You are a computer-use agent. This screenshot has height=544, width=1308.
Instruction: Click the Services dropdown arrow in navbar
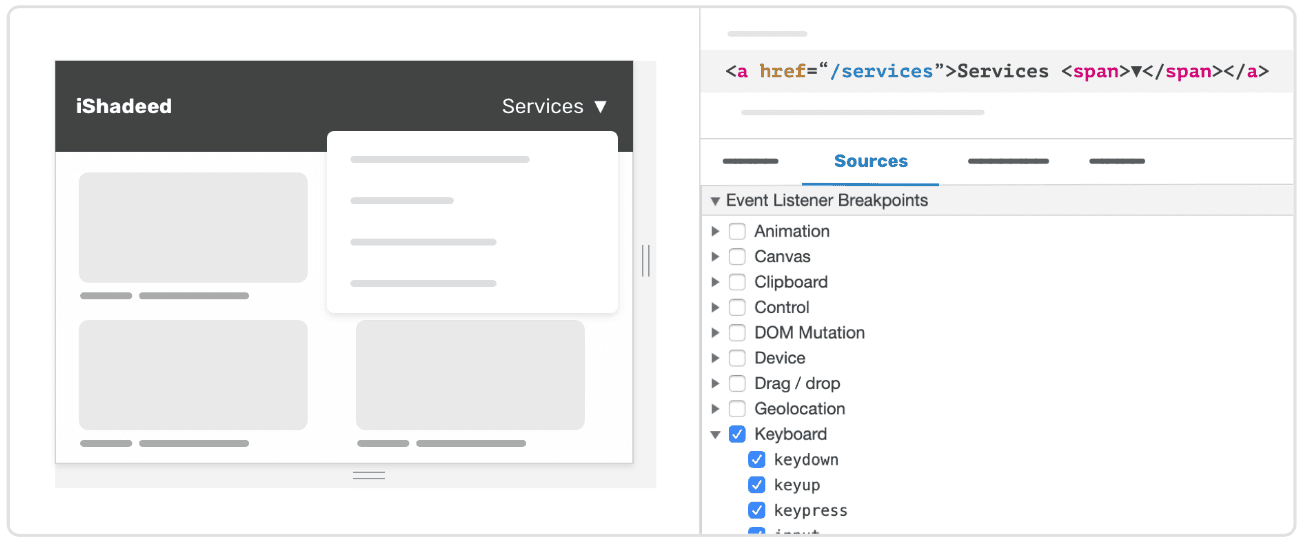pyautogui.click(x=600, y=107)
